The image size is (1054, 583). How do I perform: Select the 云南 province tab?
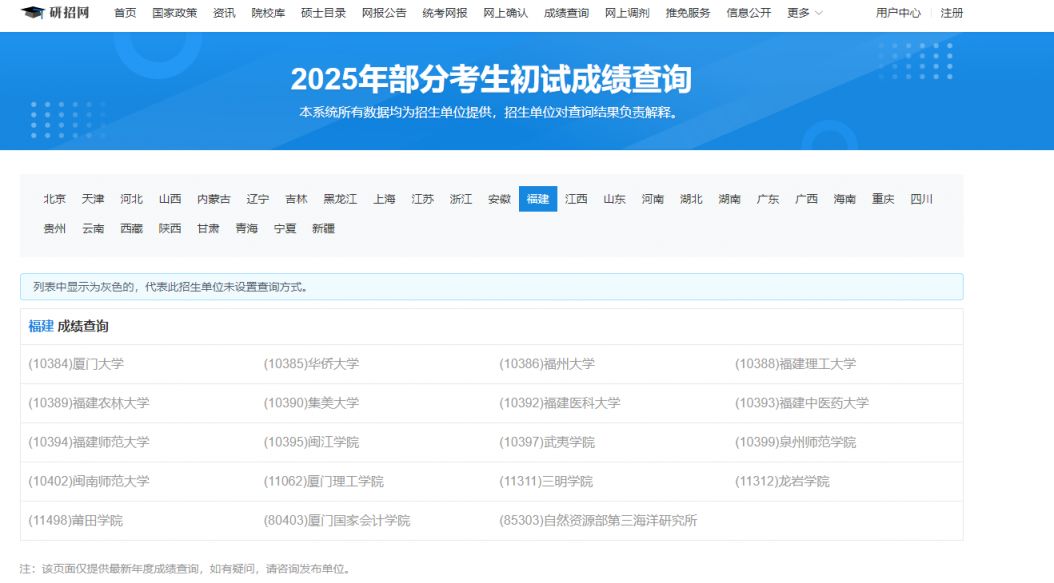pos(93,229)
